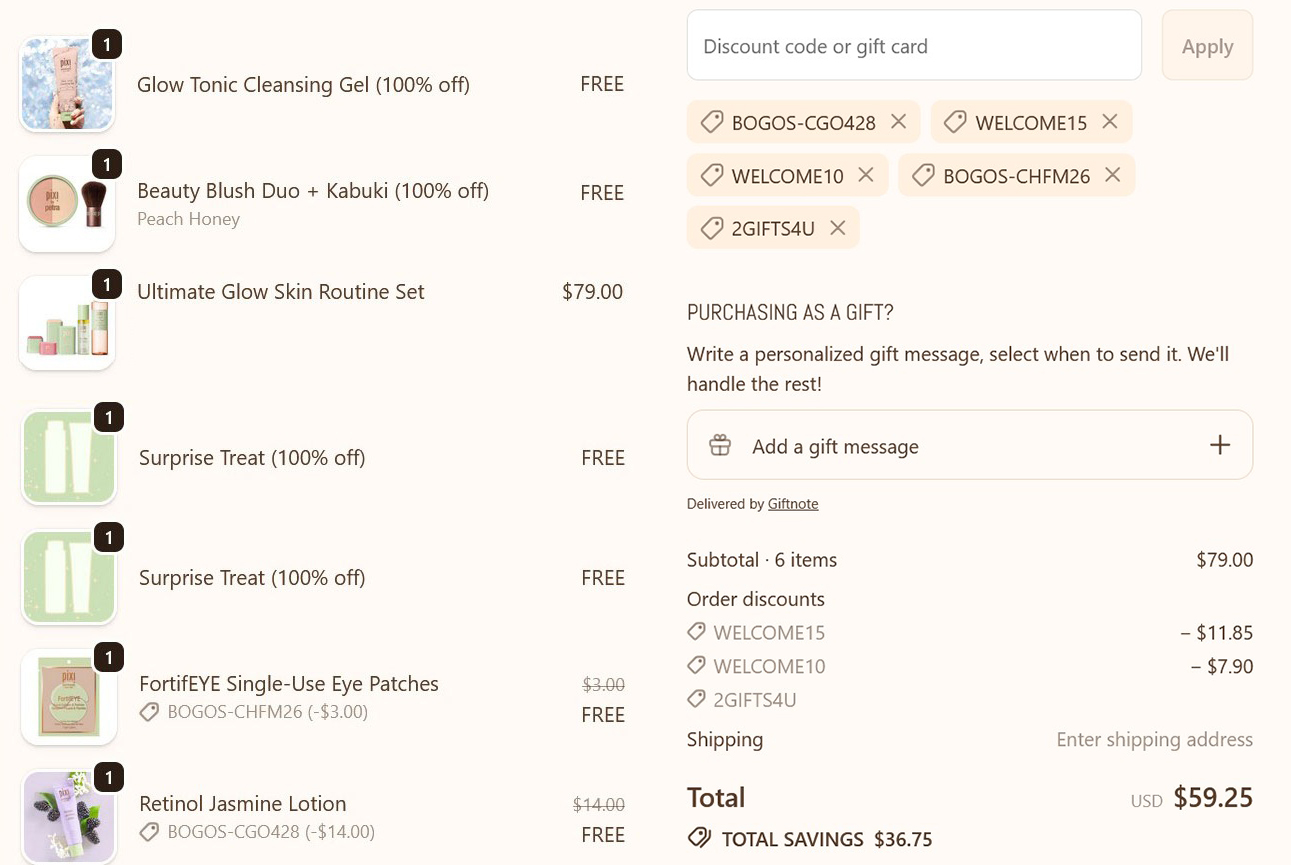Remove the WELCOME15 discount code
The height and width of the screenshot is (865, 1291).
tap(1109, 122)
